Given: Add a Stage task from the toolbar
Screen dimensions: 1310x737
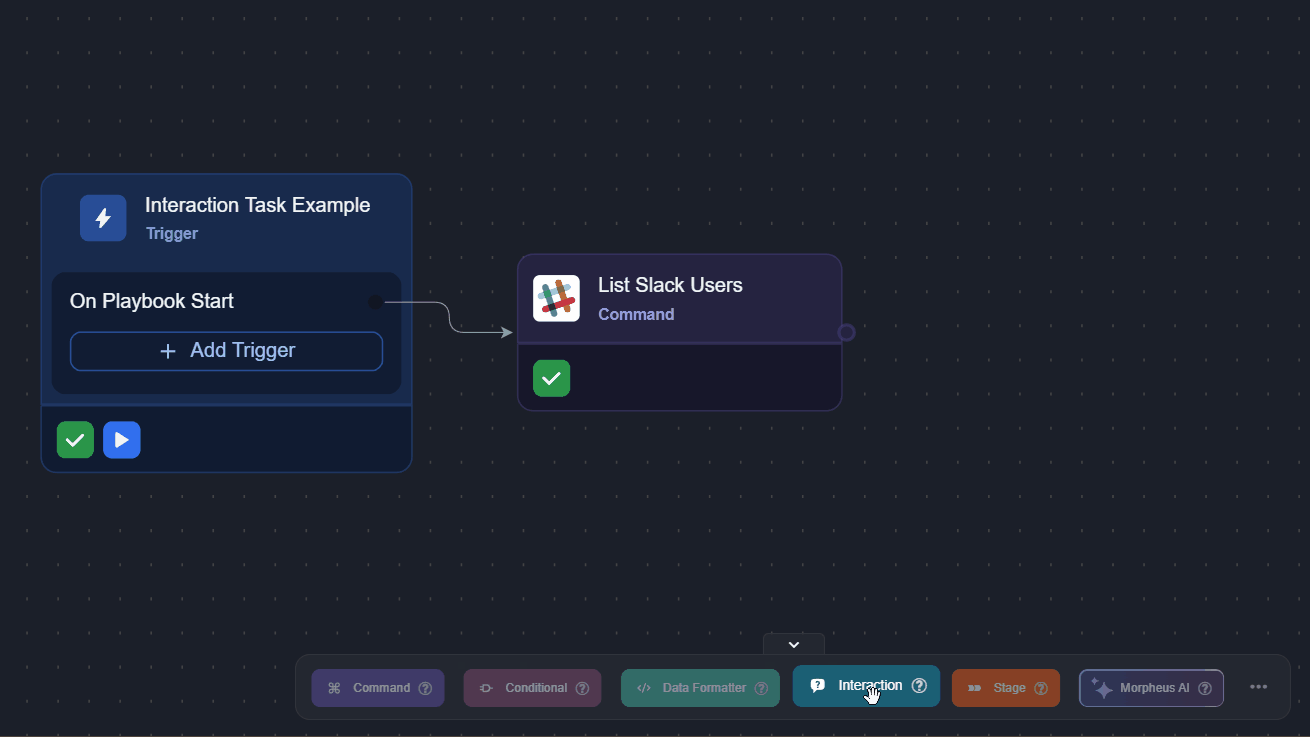Looking at the screenshot, I should tap(997, 688).
